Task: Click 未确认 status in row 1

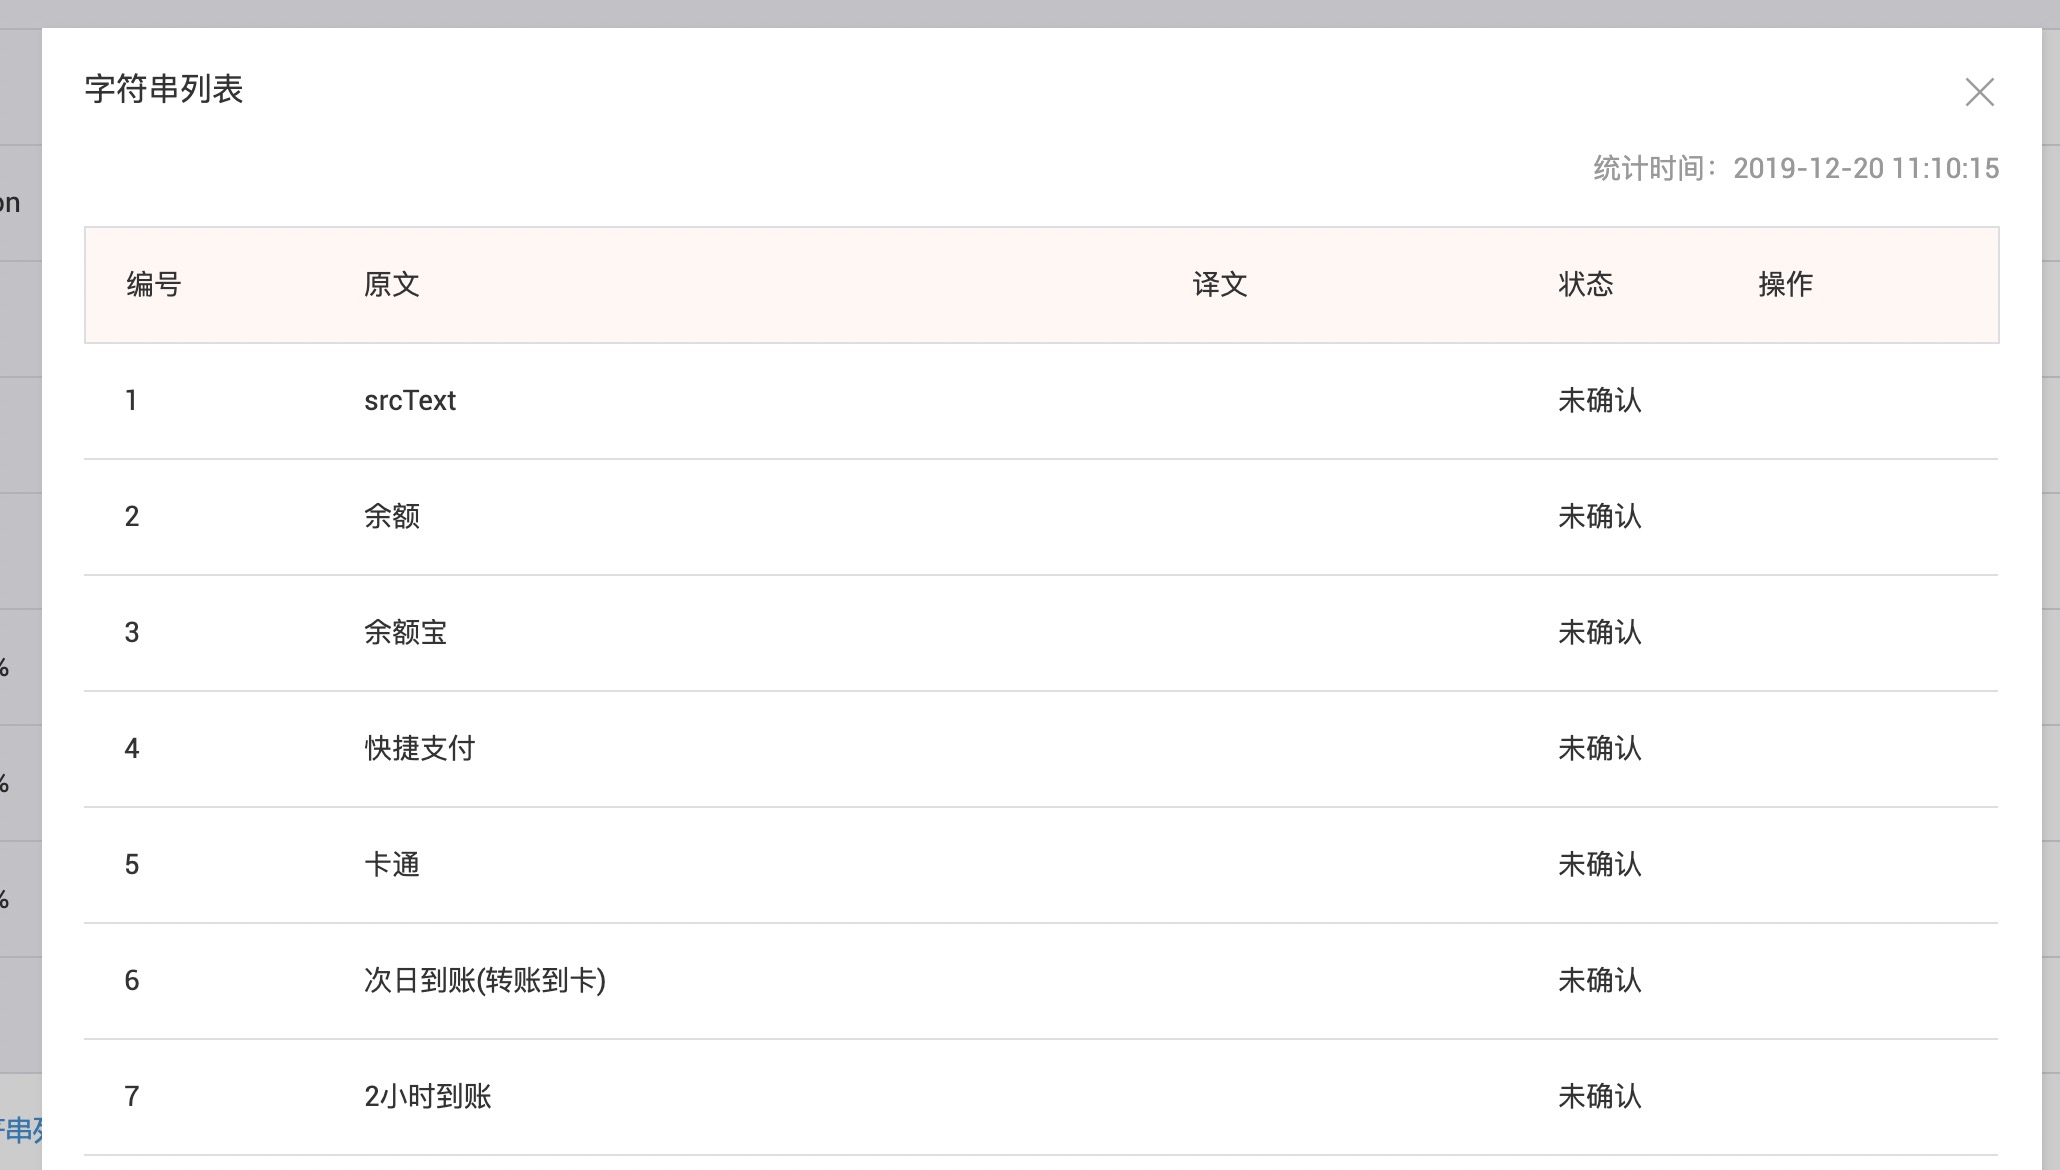Action: [1600, 401]
